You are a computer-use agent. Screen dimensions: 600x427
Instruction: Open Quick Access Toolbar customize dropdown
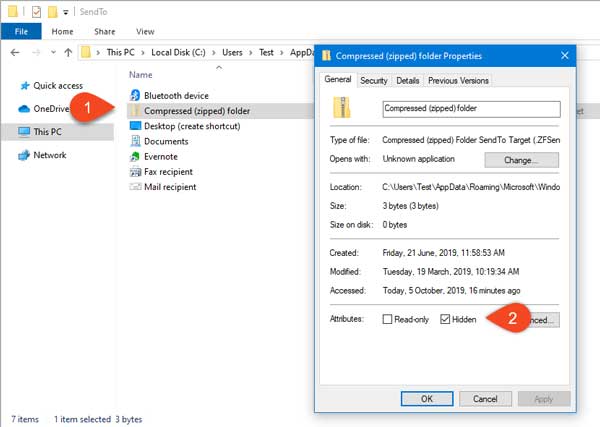coord(66,13)
